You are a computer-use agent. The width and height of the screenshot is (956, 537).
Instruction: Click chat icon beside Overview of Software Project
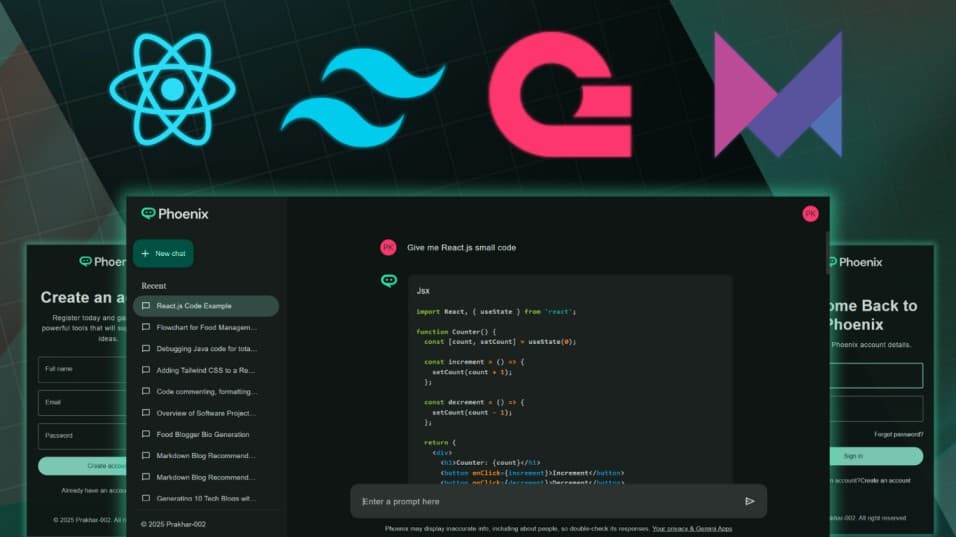click(146, 413)
